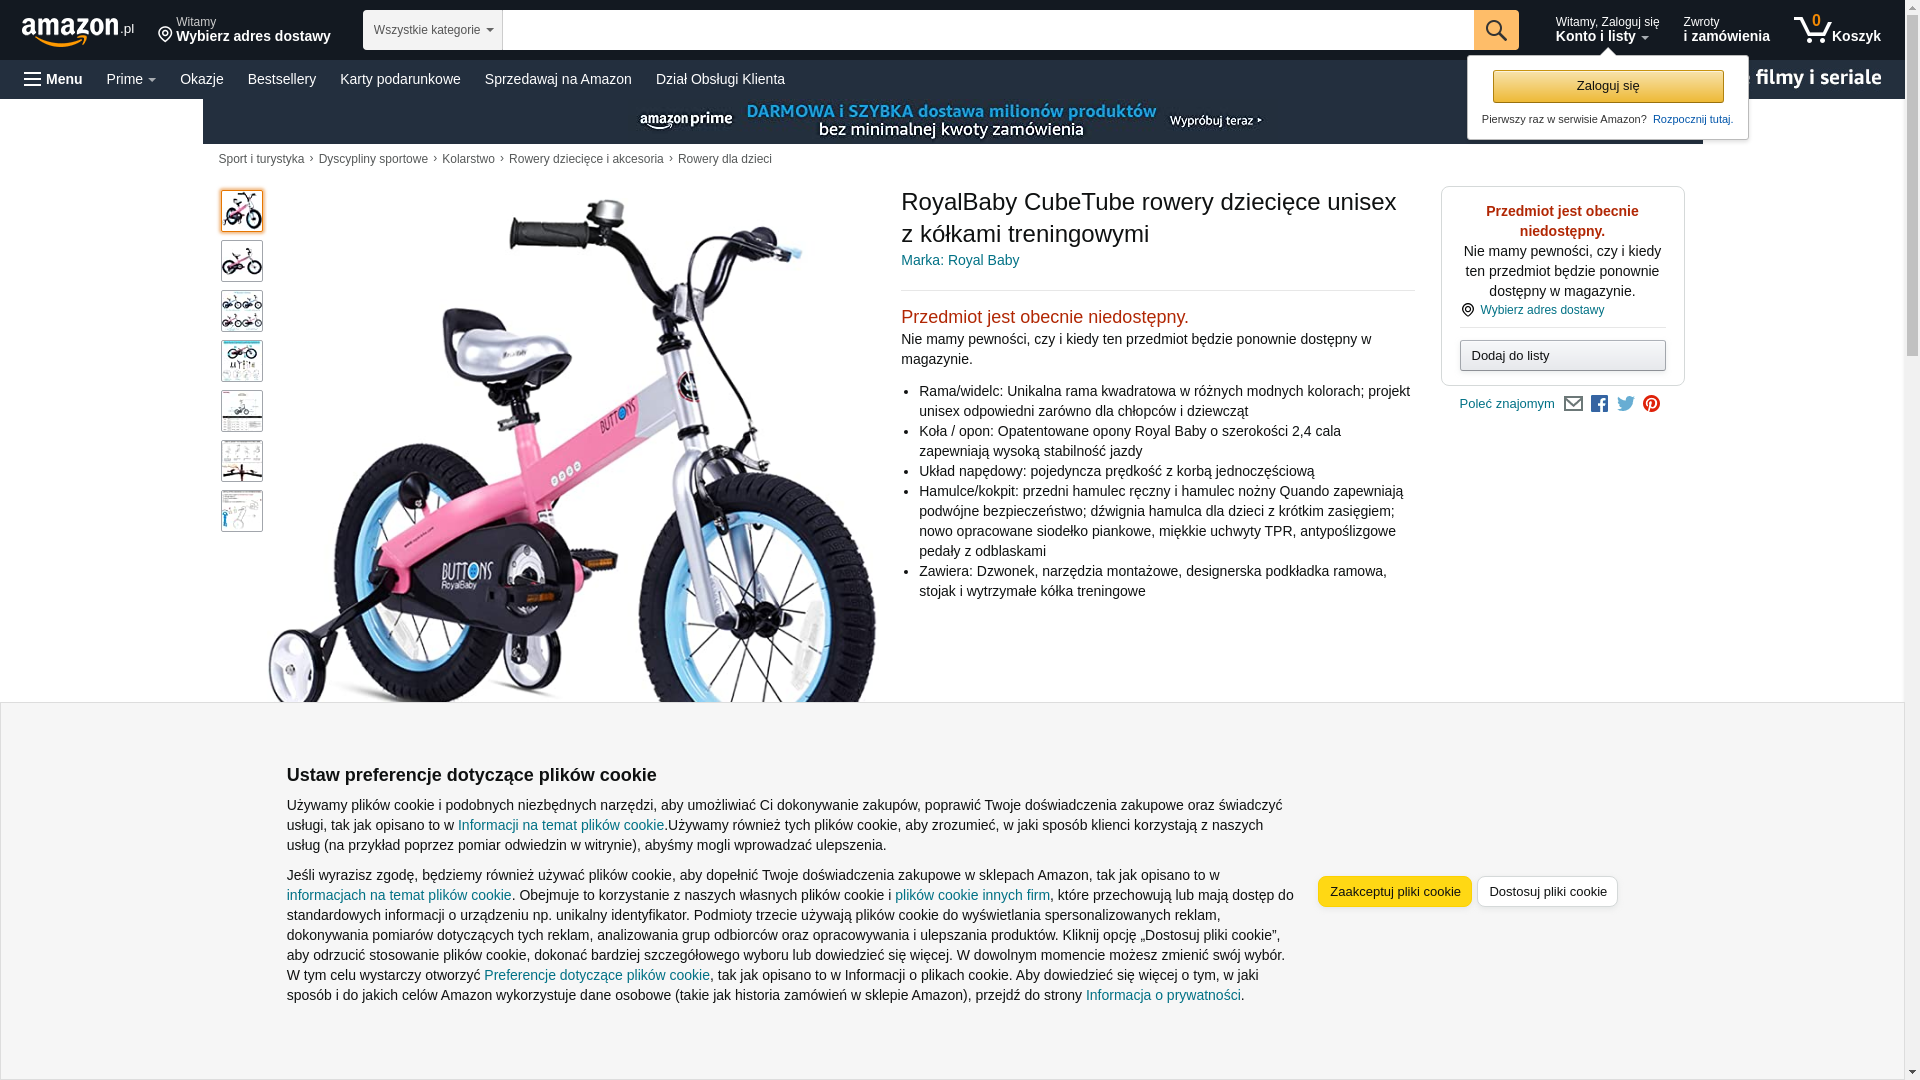The width and height of the screenshot is (1920, 1080).
Task: Click the search magnifier button
Action: [1495, 30]
